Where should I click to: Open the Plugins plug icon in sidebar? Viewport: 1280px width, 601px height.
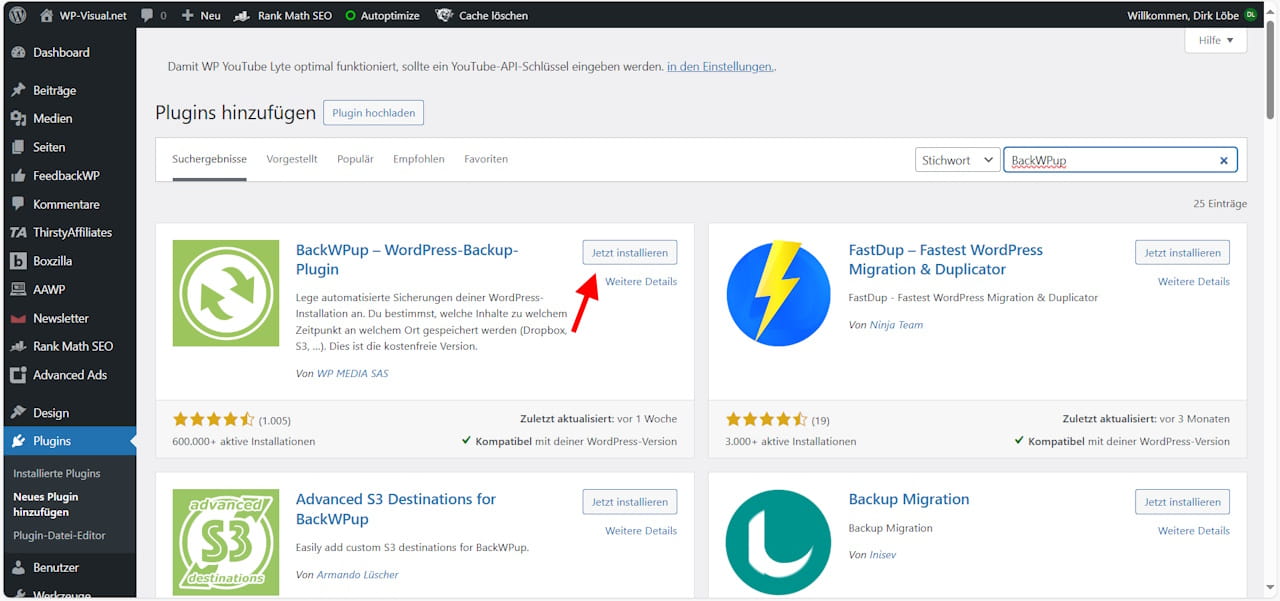(18, 441)
